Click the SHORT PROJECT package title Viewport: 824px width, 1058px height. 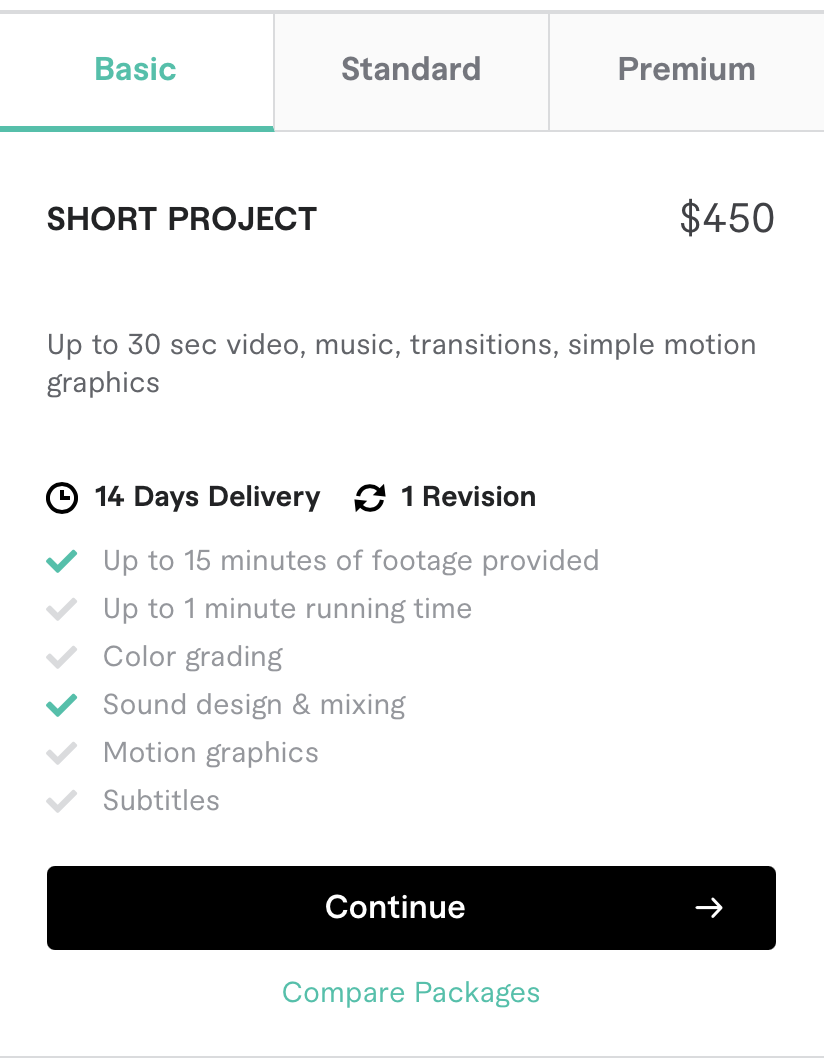tap(182, 219)
